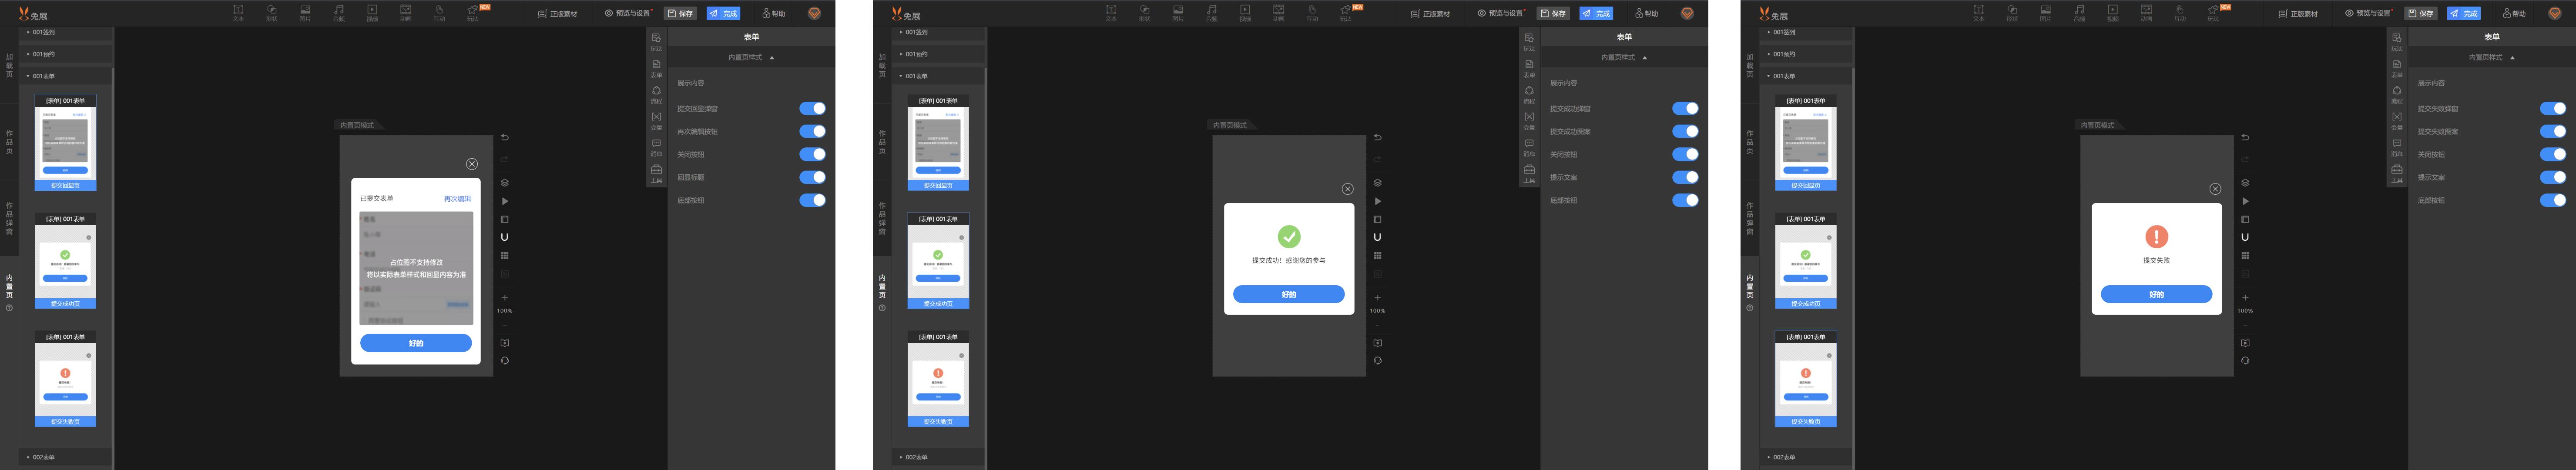The width and height of the screenshot is (2576, 470).
Task: Click the undo arrow beside canvas in right screenshot
Action: coord(2245,137)
